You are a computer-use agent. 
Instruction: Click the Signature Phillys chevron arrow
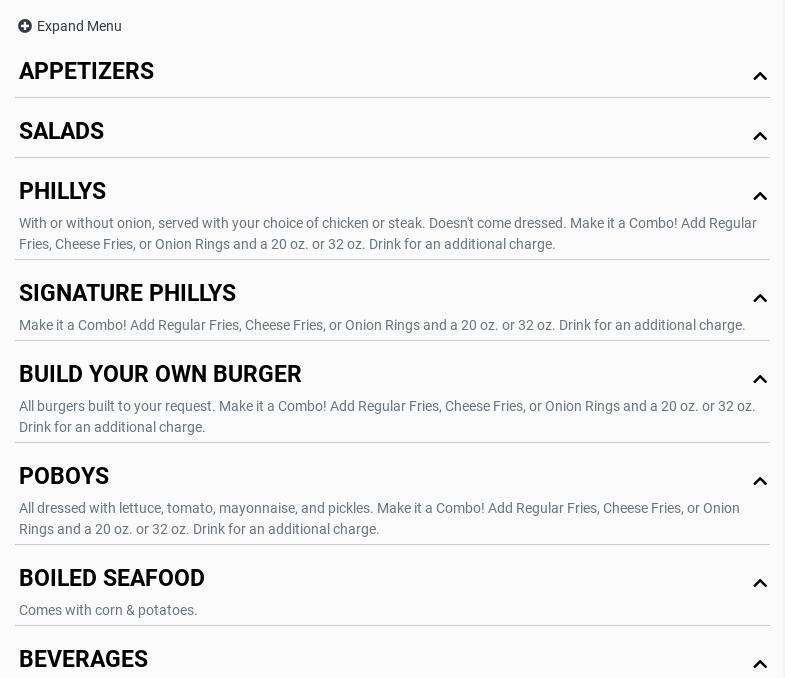760,298
